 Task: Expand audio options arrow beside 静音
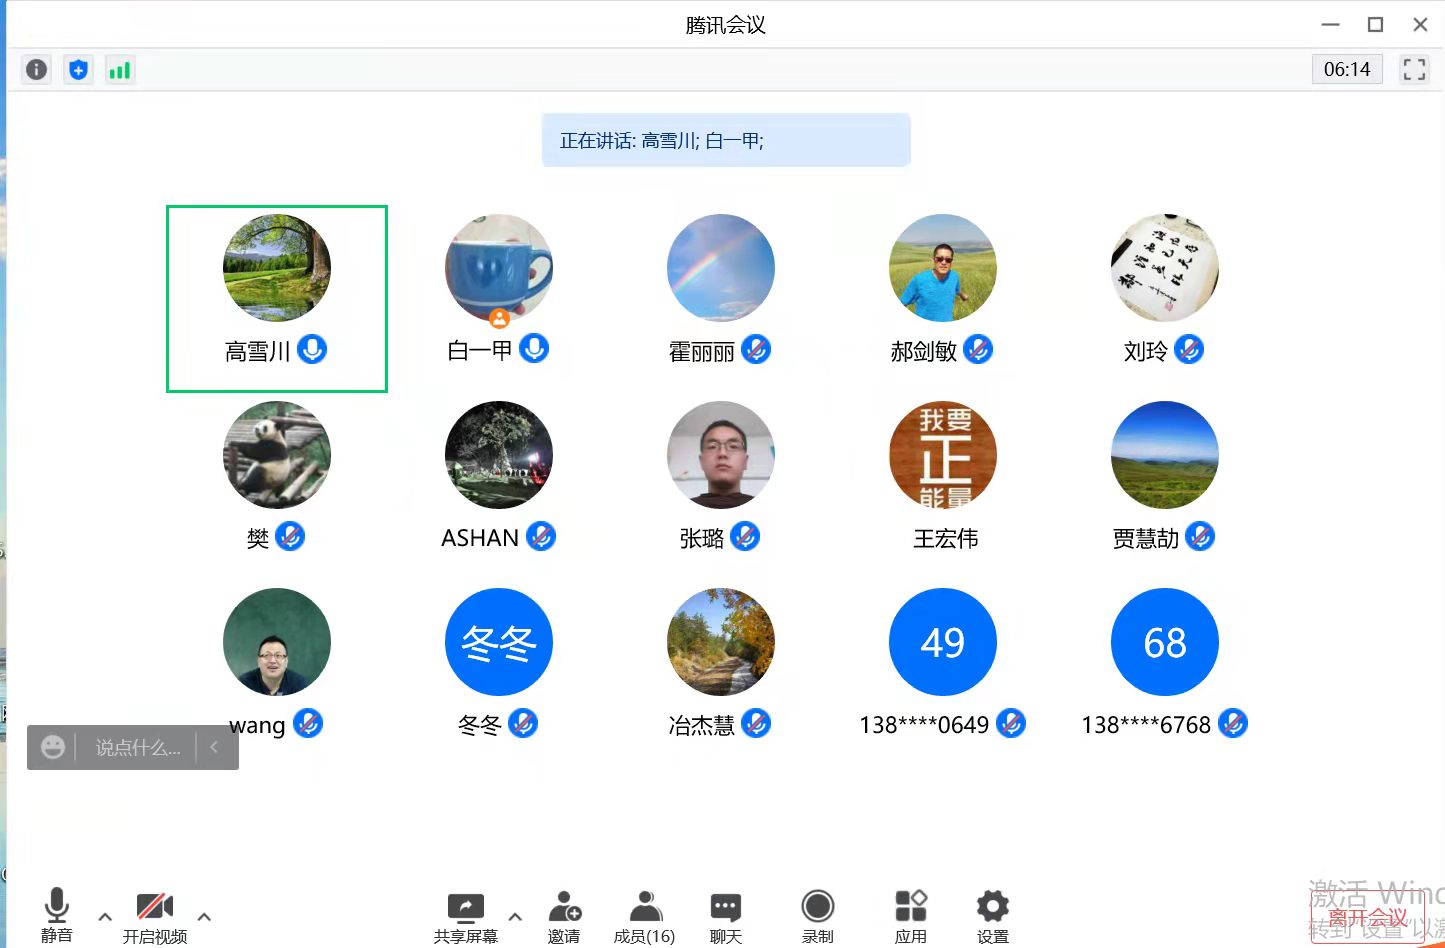tap(105, 916)
